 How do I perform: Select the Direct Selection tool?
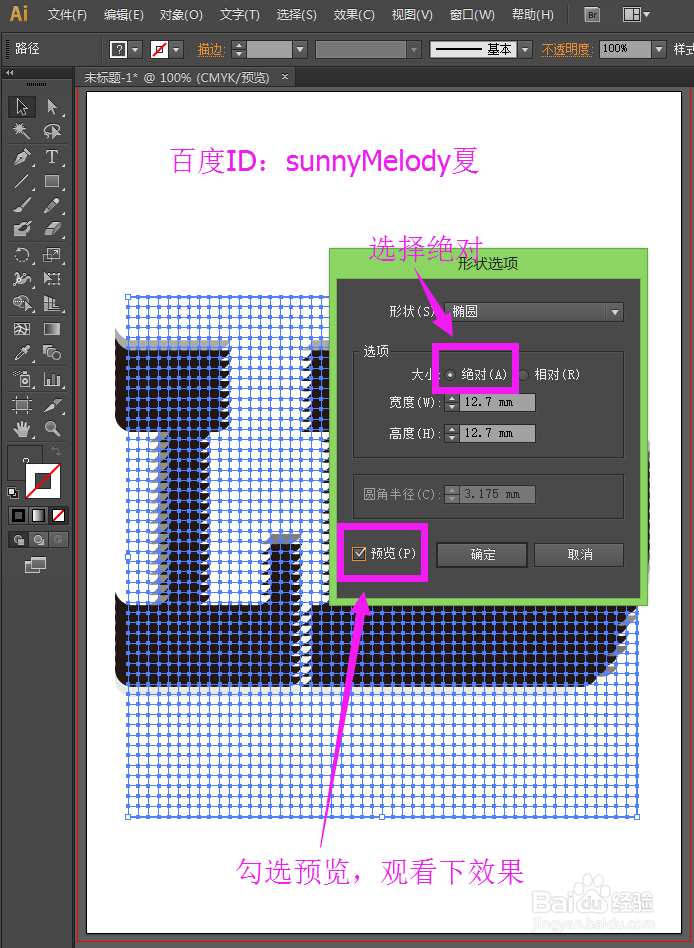pyautogui.click(x=52, y=107)
